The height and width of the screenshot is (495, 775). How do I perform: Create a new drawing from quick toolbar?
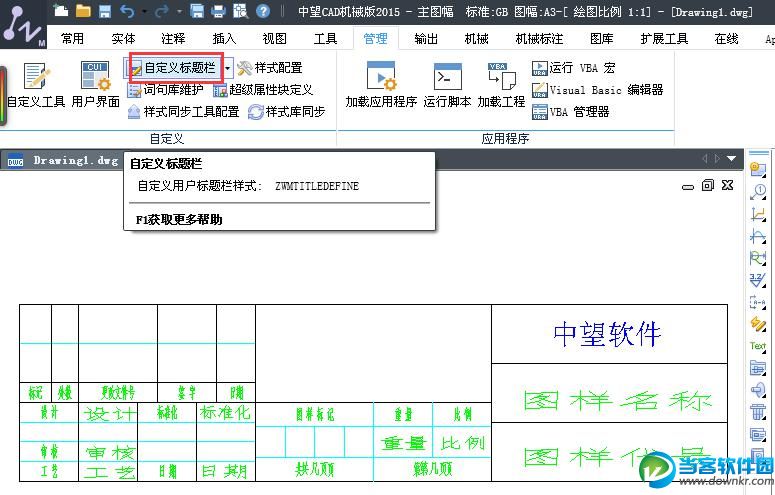(61, 10)
